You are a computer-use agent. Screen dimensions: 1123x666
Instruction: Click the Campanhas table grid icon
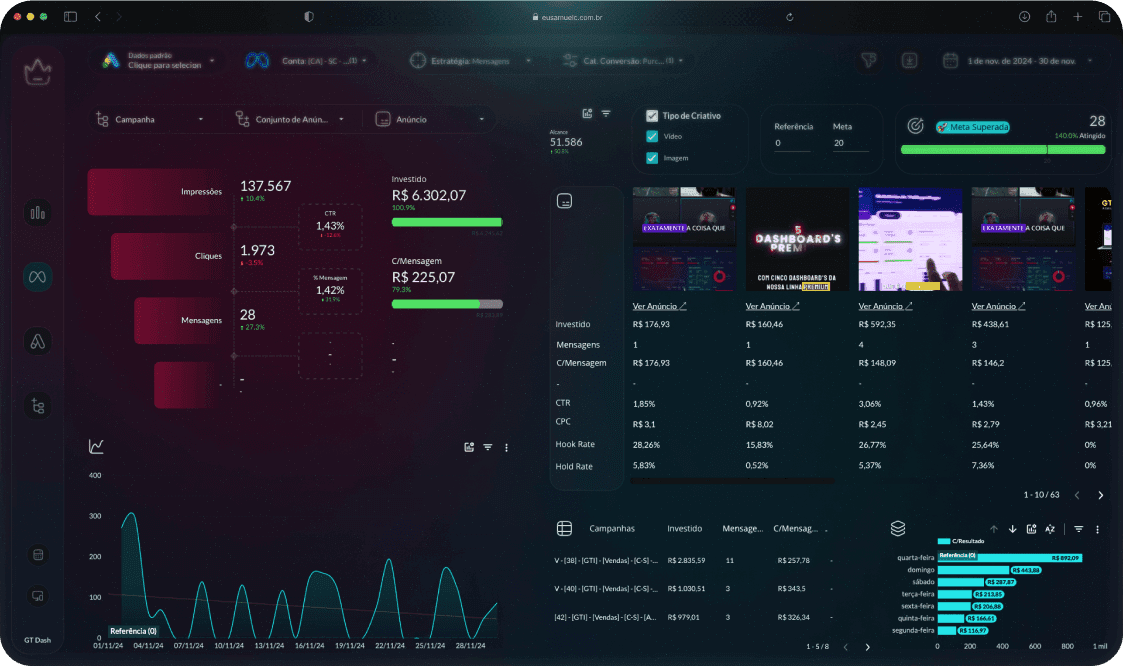tap(564, 529)
